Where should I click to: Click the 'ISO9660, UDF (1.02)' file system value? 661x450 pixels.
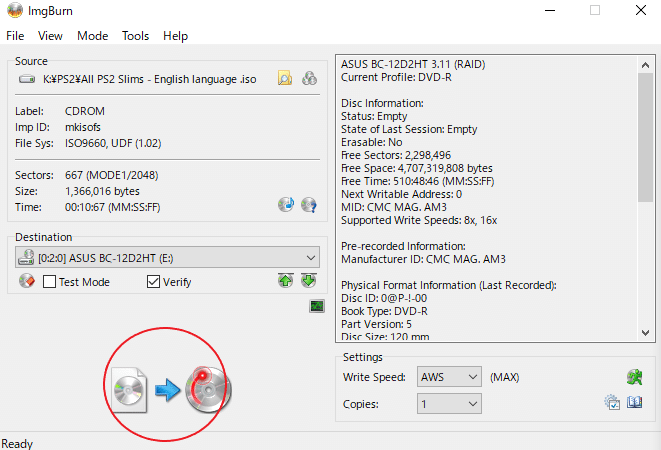click(113, 143)
